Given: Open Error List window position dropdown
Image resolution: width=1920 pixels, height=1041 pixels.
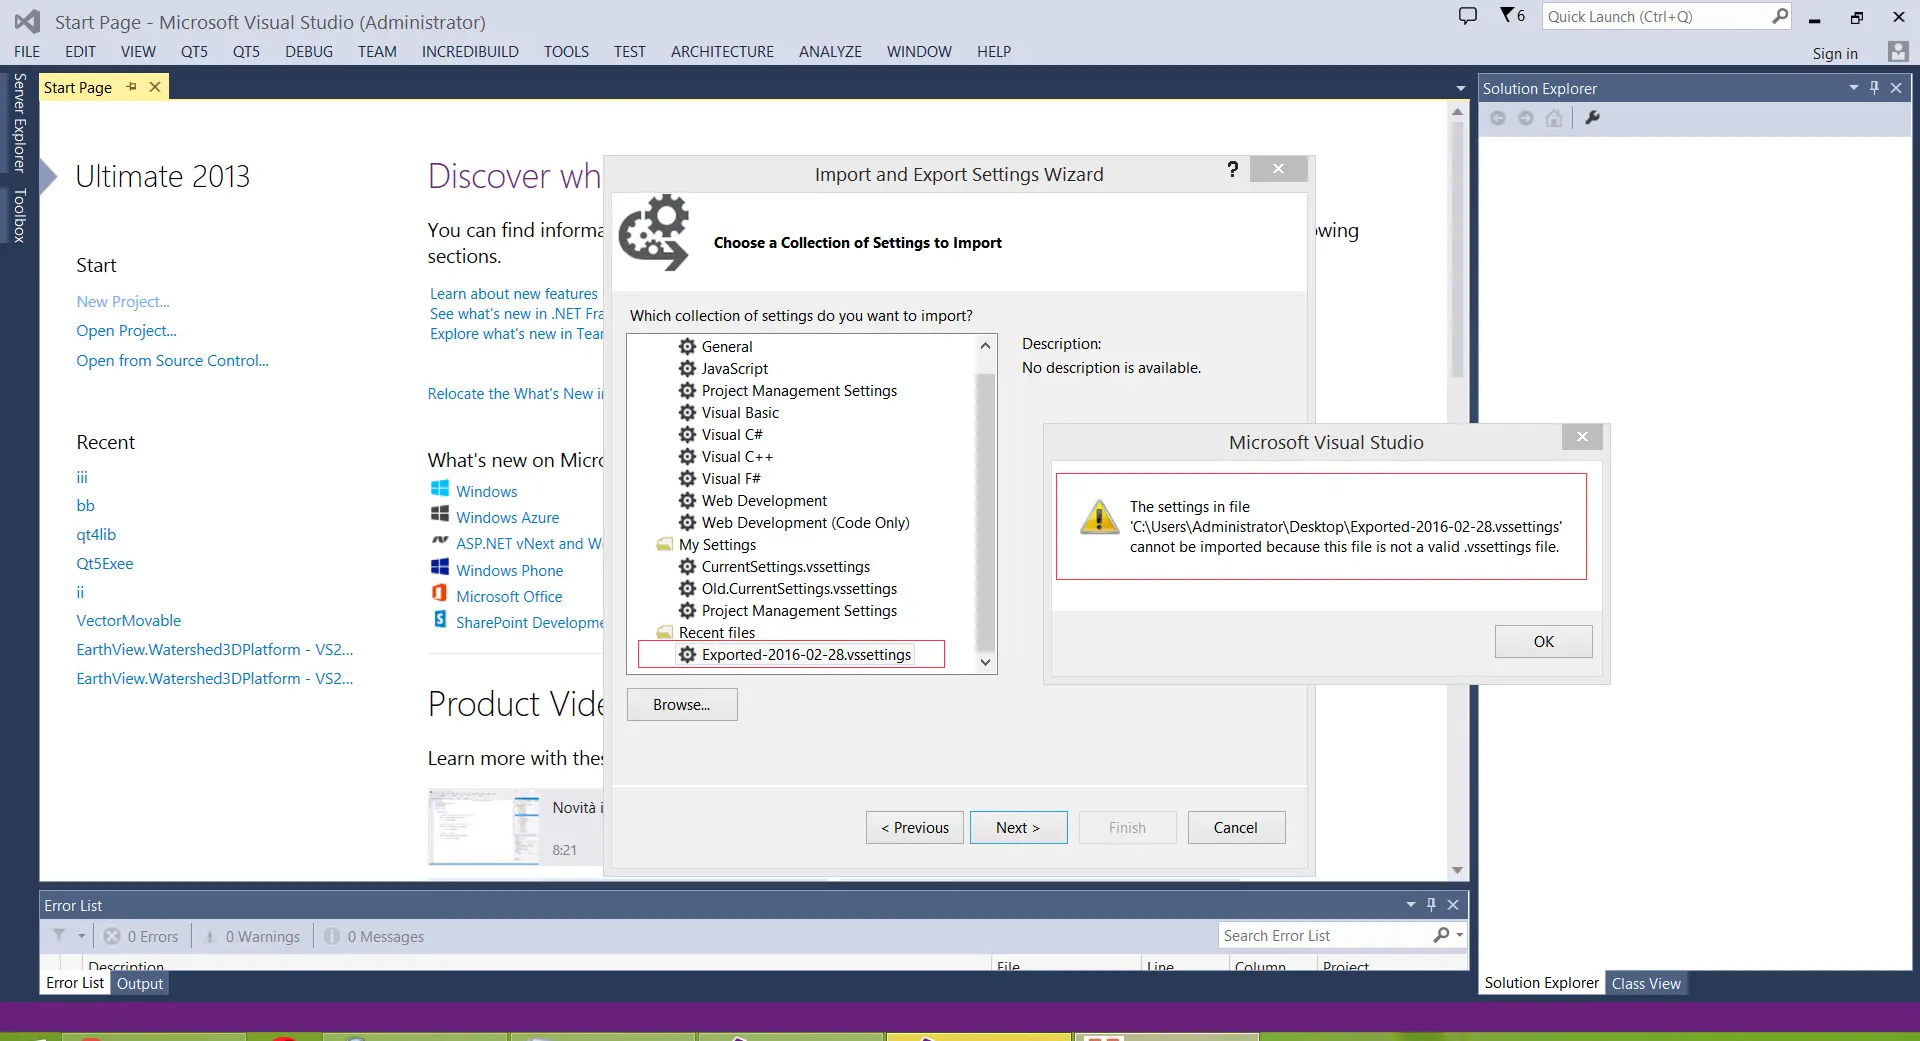Looking at the screenshot, I should 1411,905.
